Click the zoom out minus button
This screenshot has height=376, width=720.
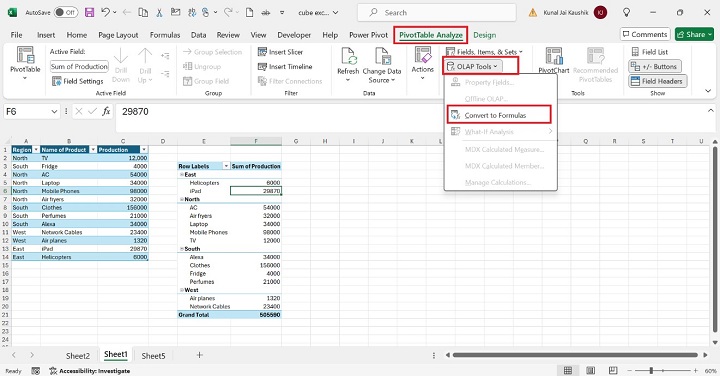click(630, 370)
